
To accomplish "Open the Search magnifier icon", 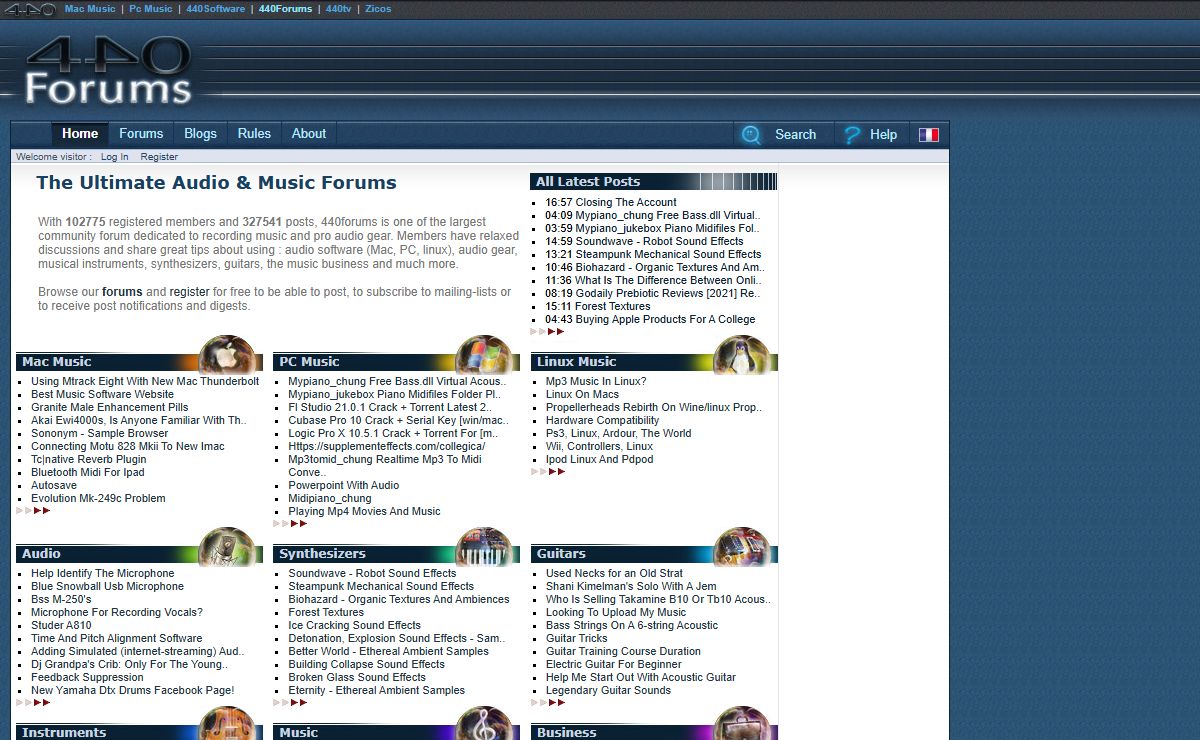I will click(x=751, y=135).
